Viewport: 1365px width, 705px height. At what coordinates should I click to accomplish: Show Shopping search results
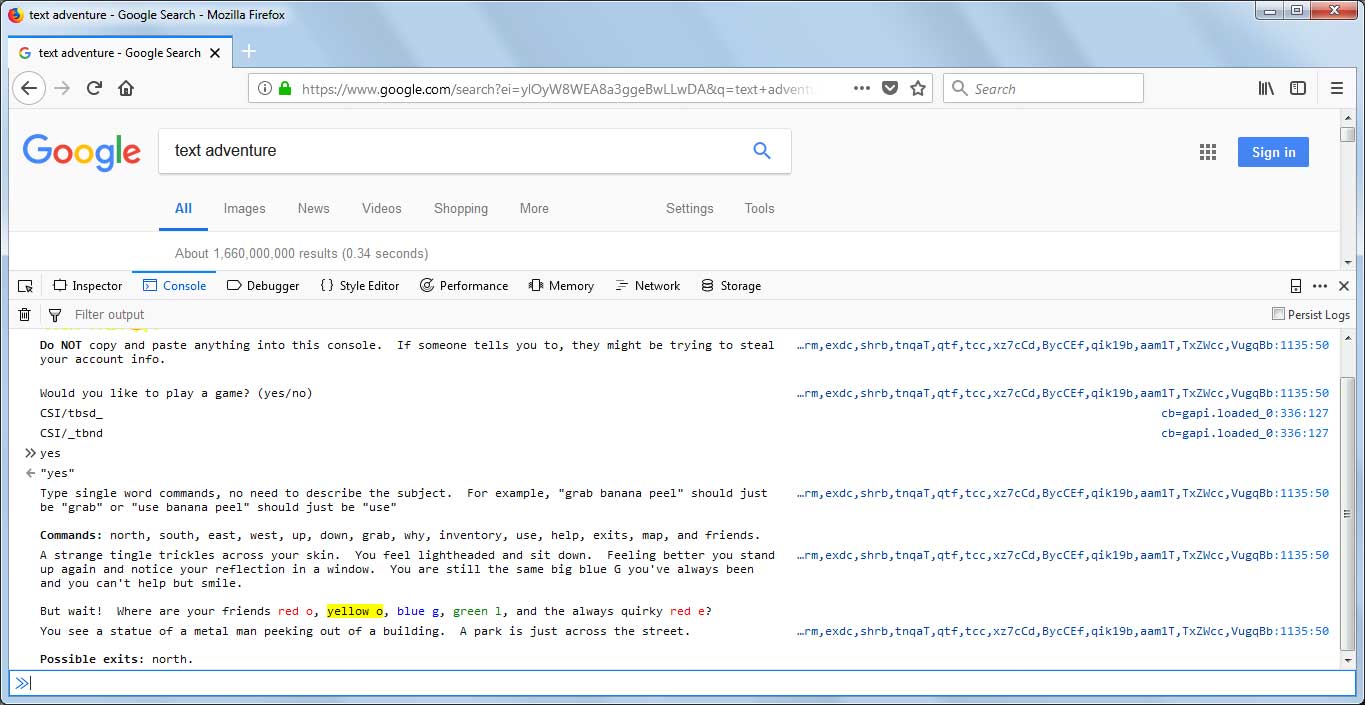point(461,208)
